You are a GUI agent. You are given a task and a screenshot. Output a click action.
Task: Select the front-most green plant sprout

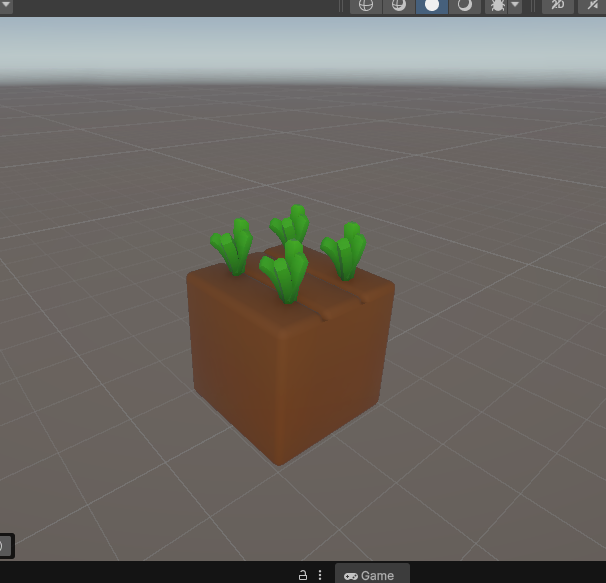(x=286, y=273)
